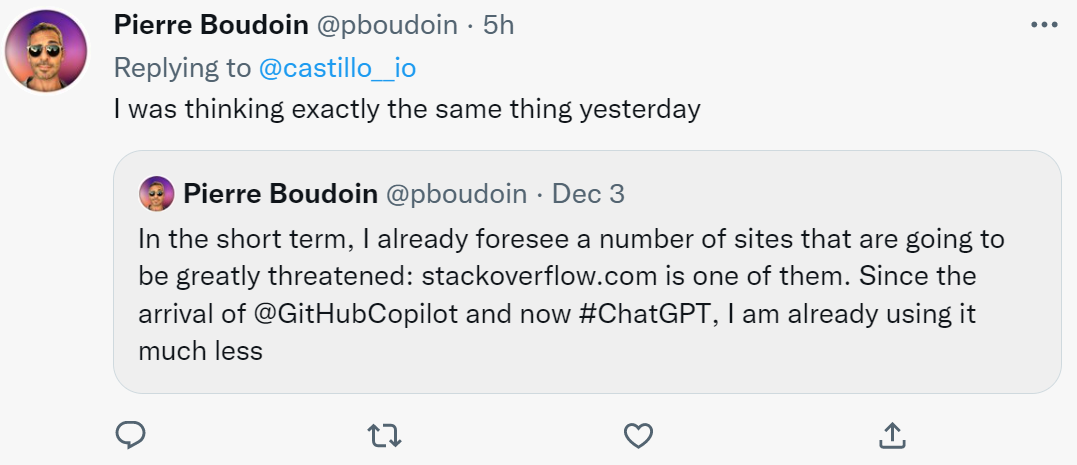Like the tweet with the heart icon

point(638,435)
